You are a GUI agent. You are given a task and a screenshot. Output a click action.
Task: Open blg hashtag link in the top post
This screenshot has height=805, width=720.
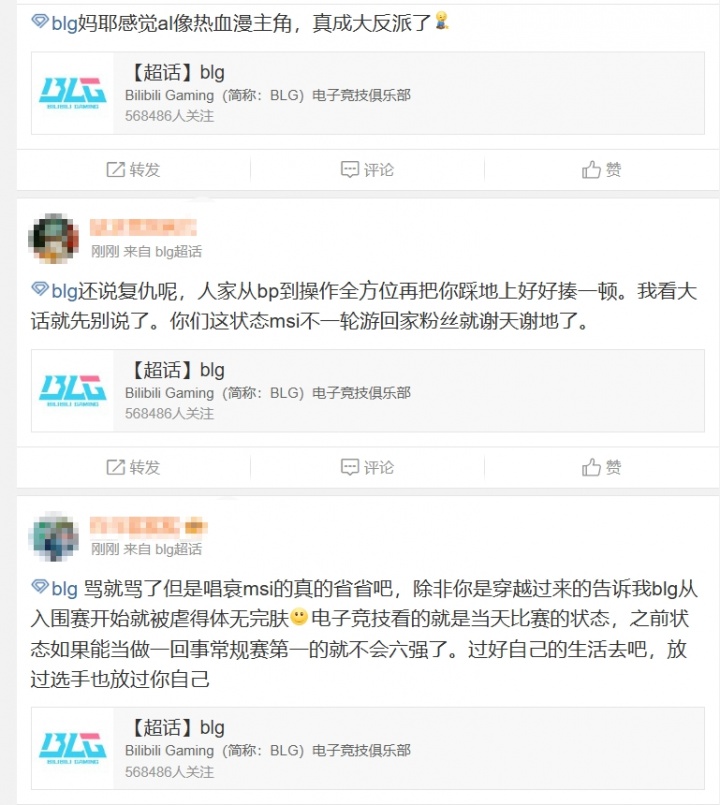click(64, 24)
